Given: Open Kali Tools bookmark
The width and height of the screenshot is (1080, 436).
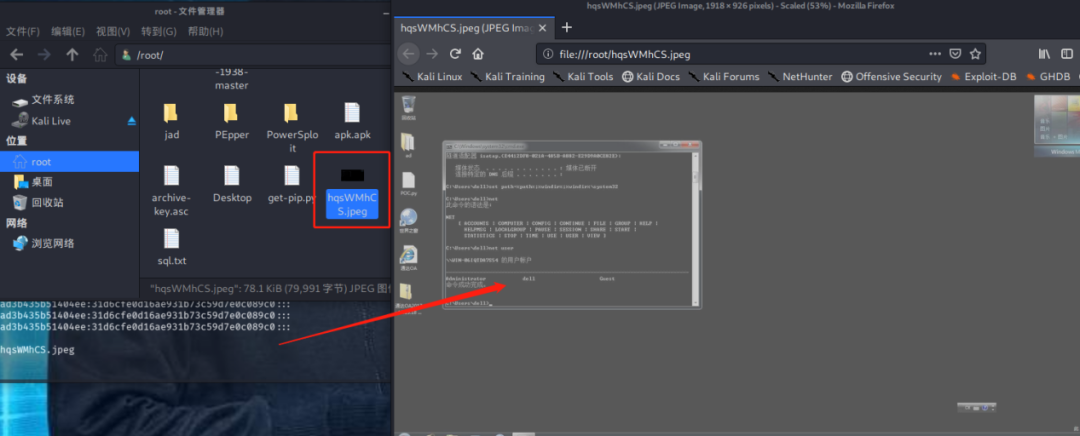Looking at the screenshot, I should pos(583,76).
